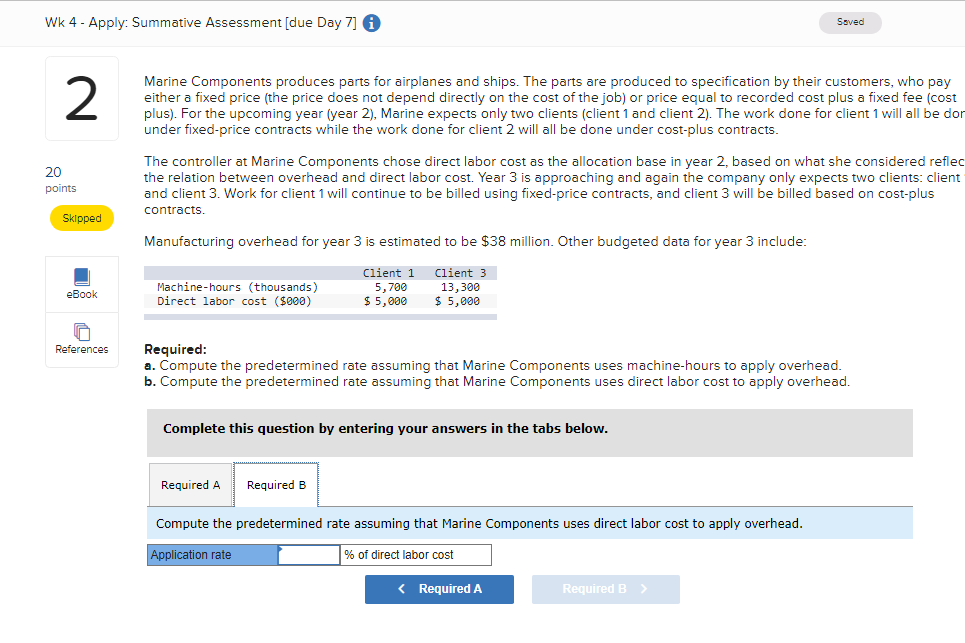
Task: Click the Saved status pill
Action: click(x=850, y=22)
